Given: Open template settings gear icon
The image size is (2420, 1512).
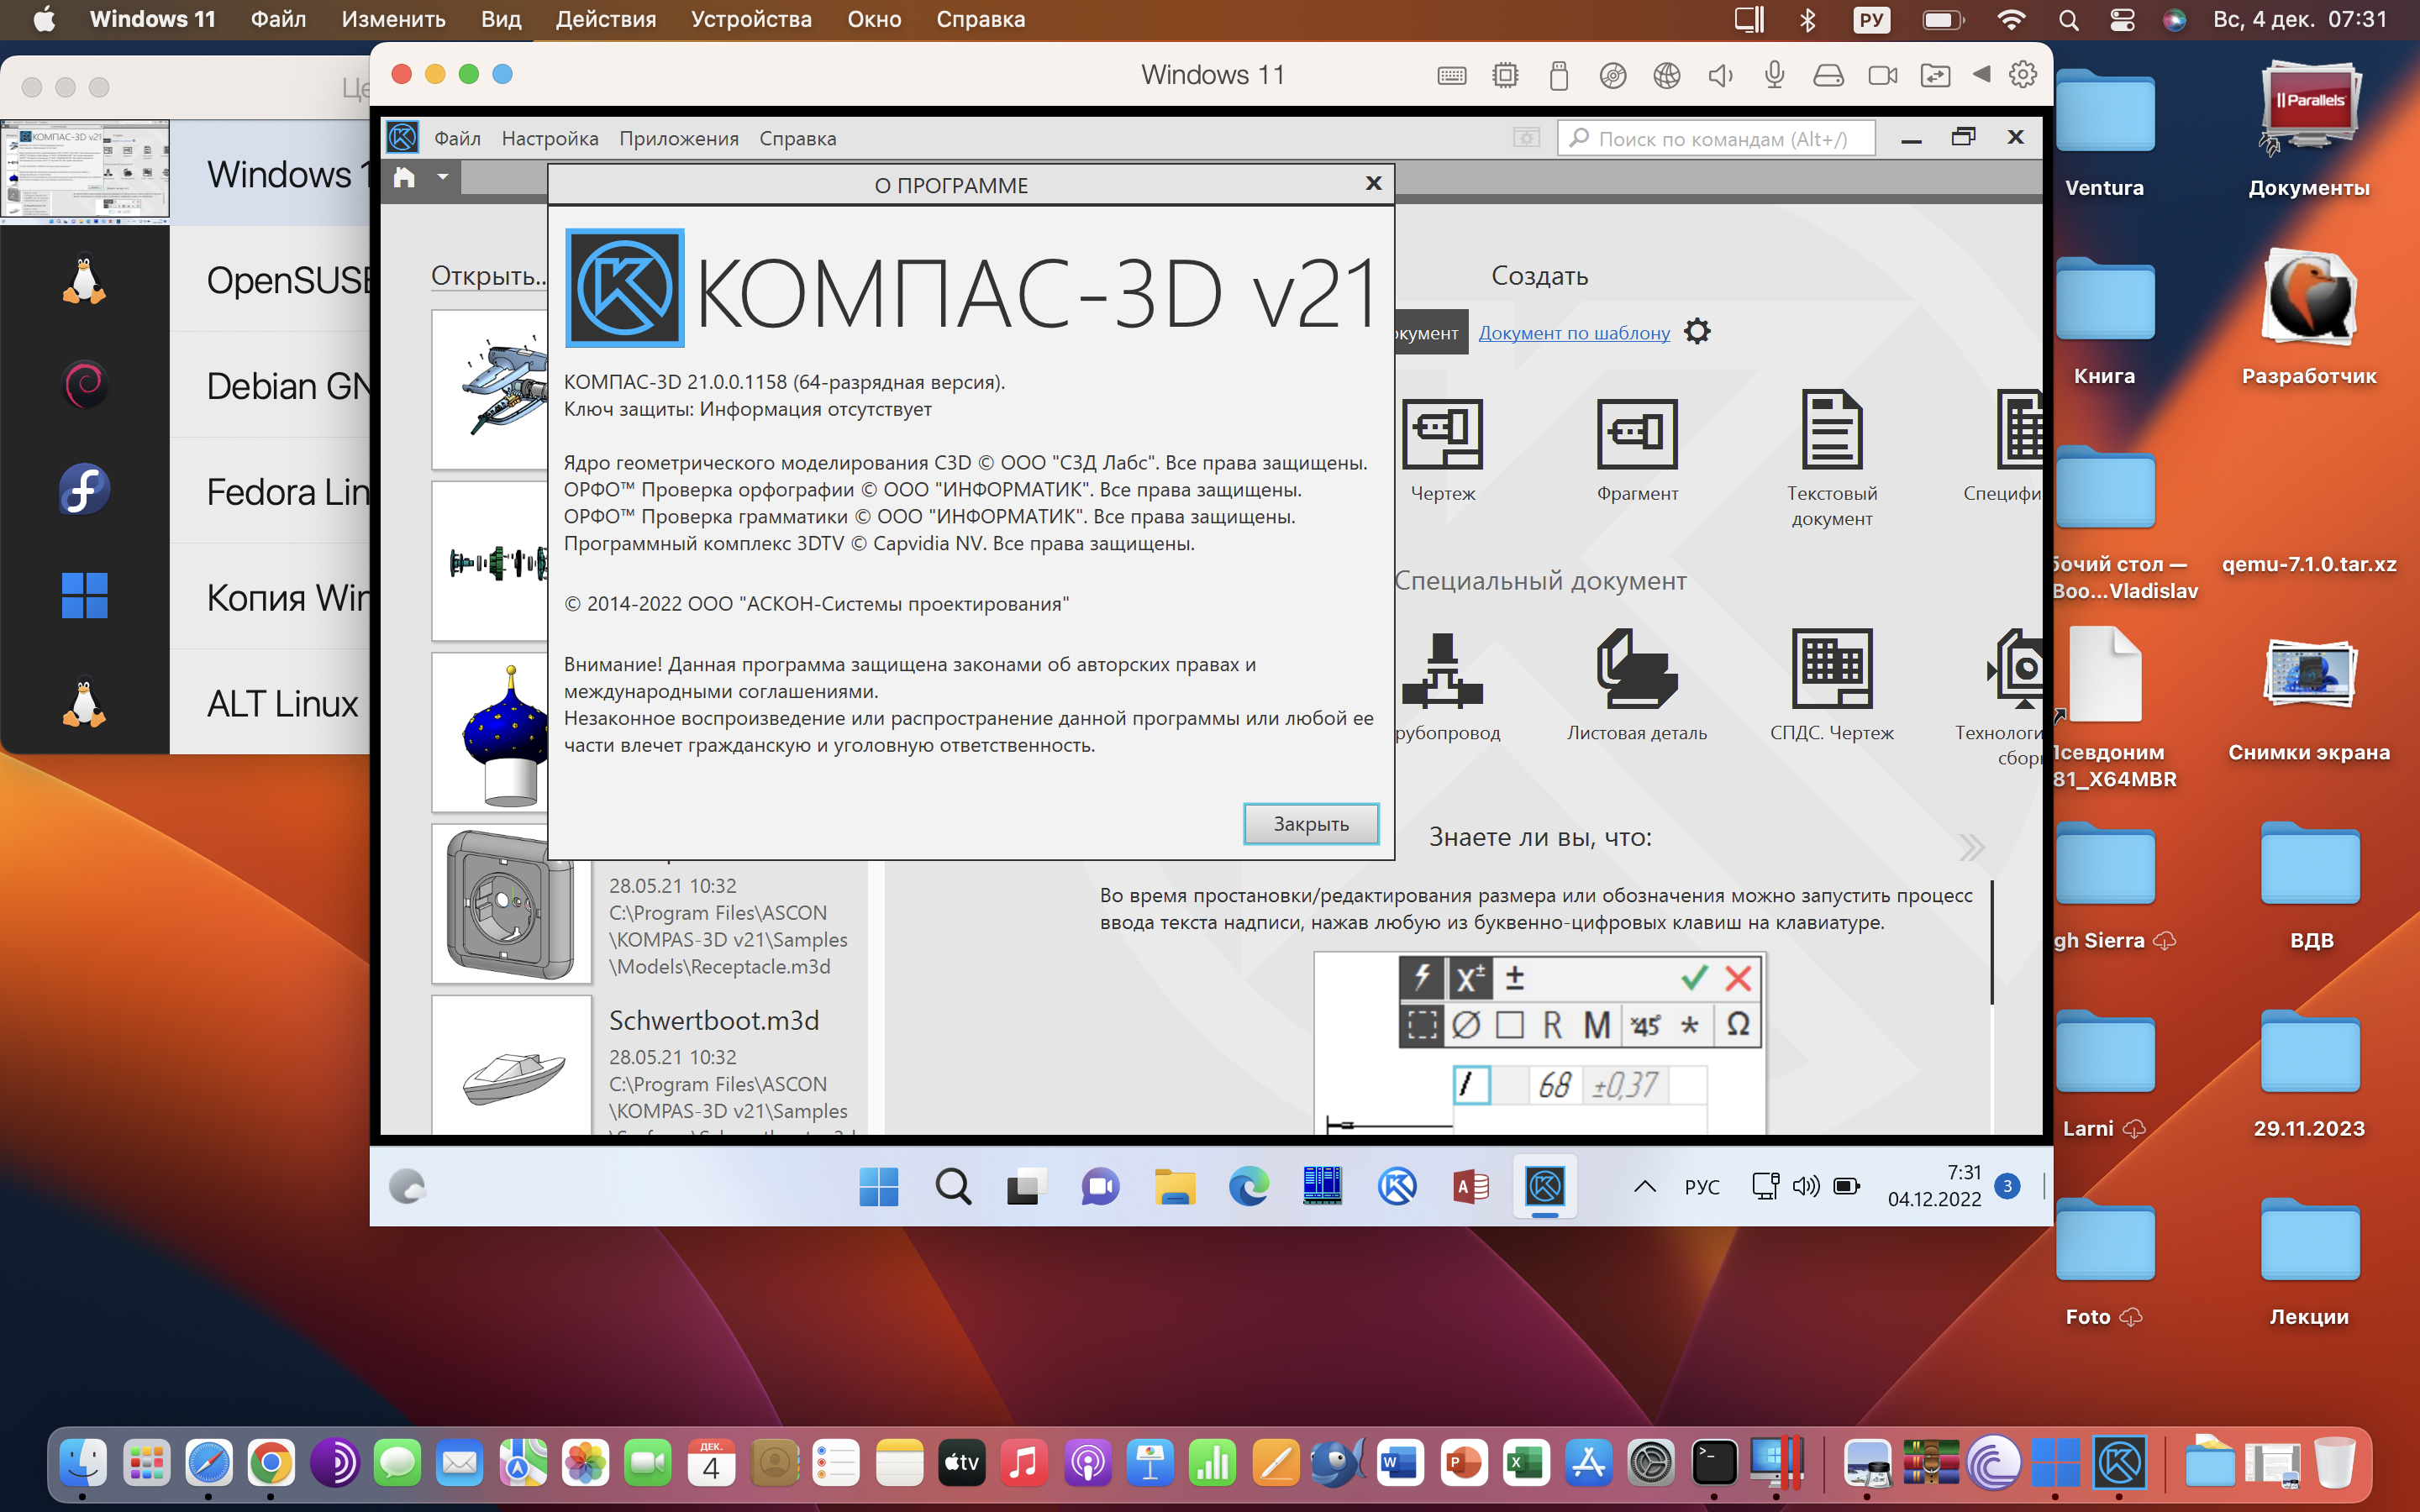Looking at the screenshot, I should pos(1697,331).
